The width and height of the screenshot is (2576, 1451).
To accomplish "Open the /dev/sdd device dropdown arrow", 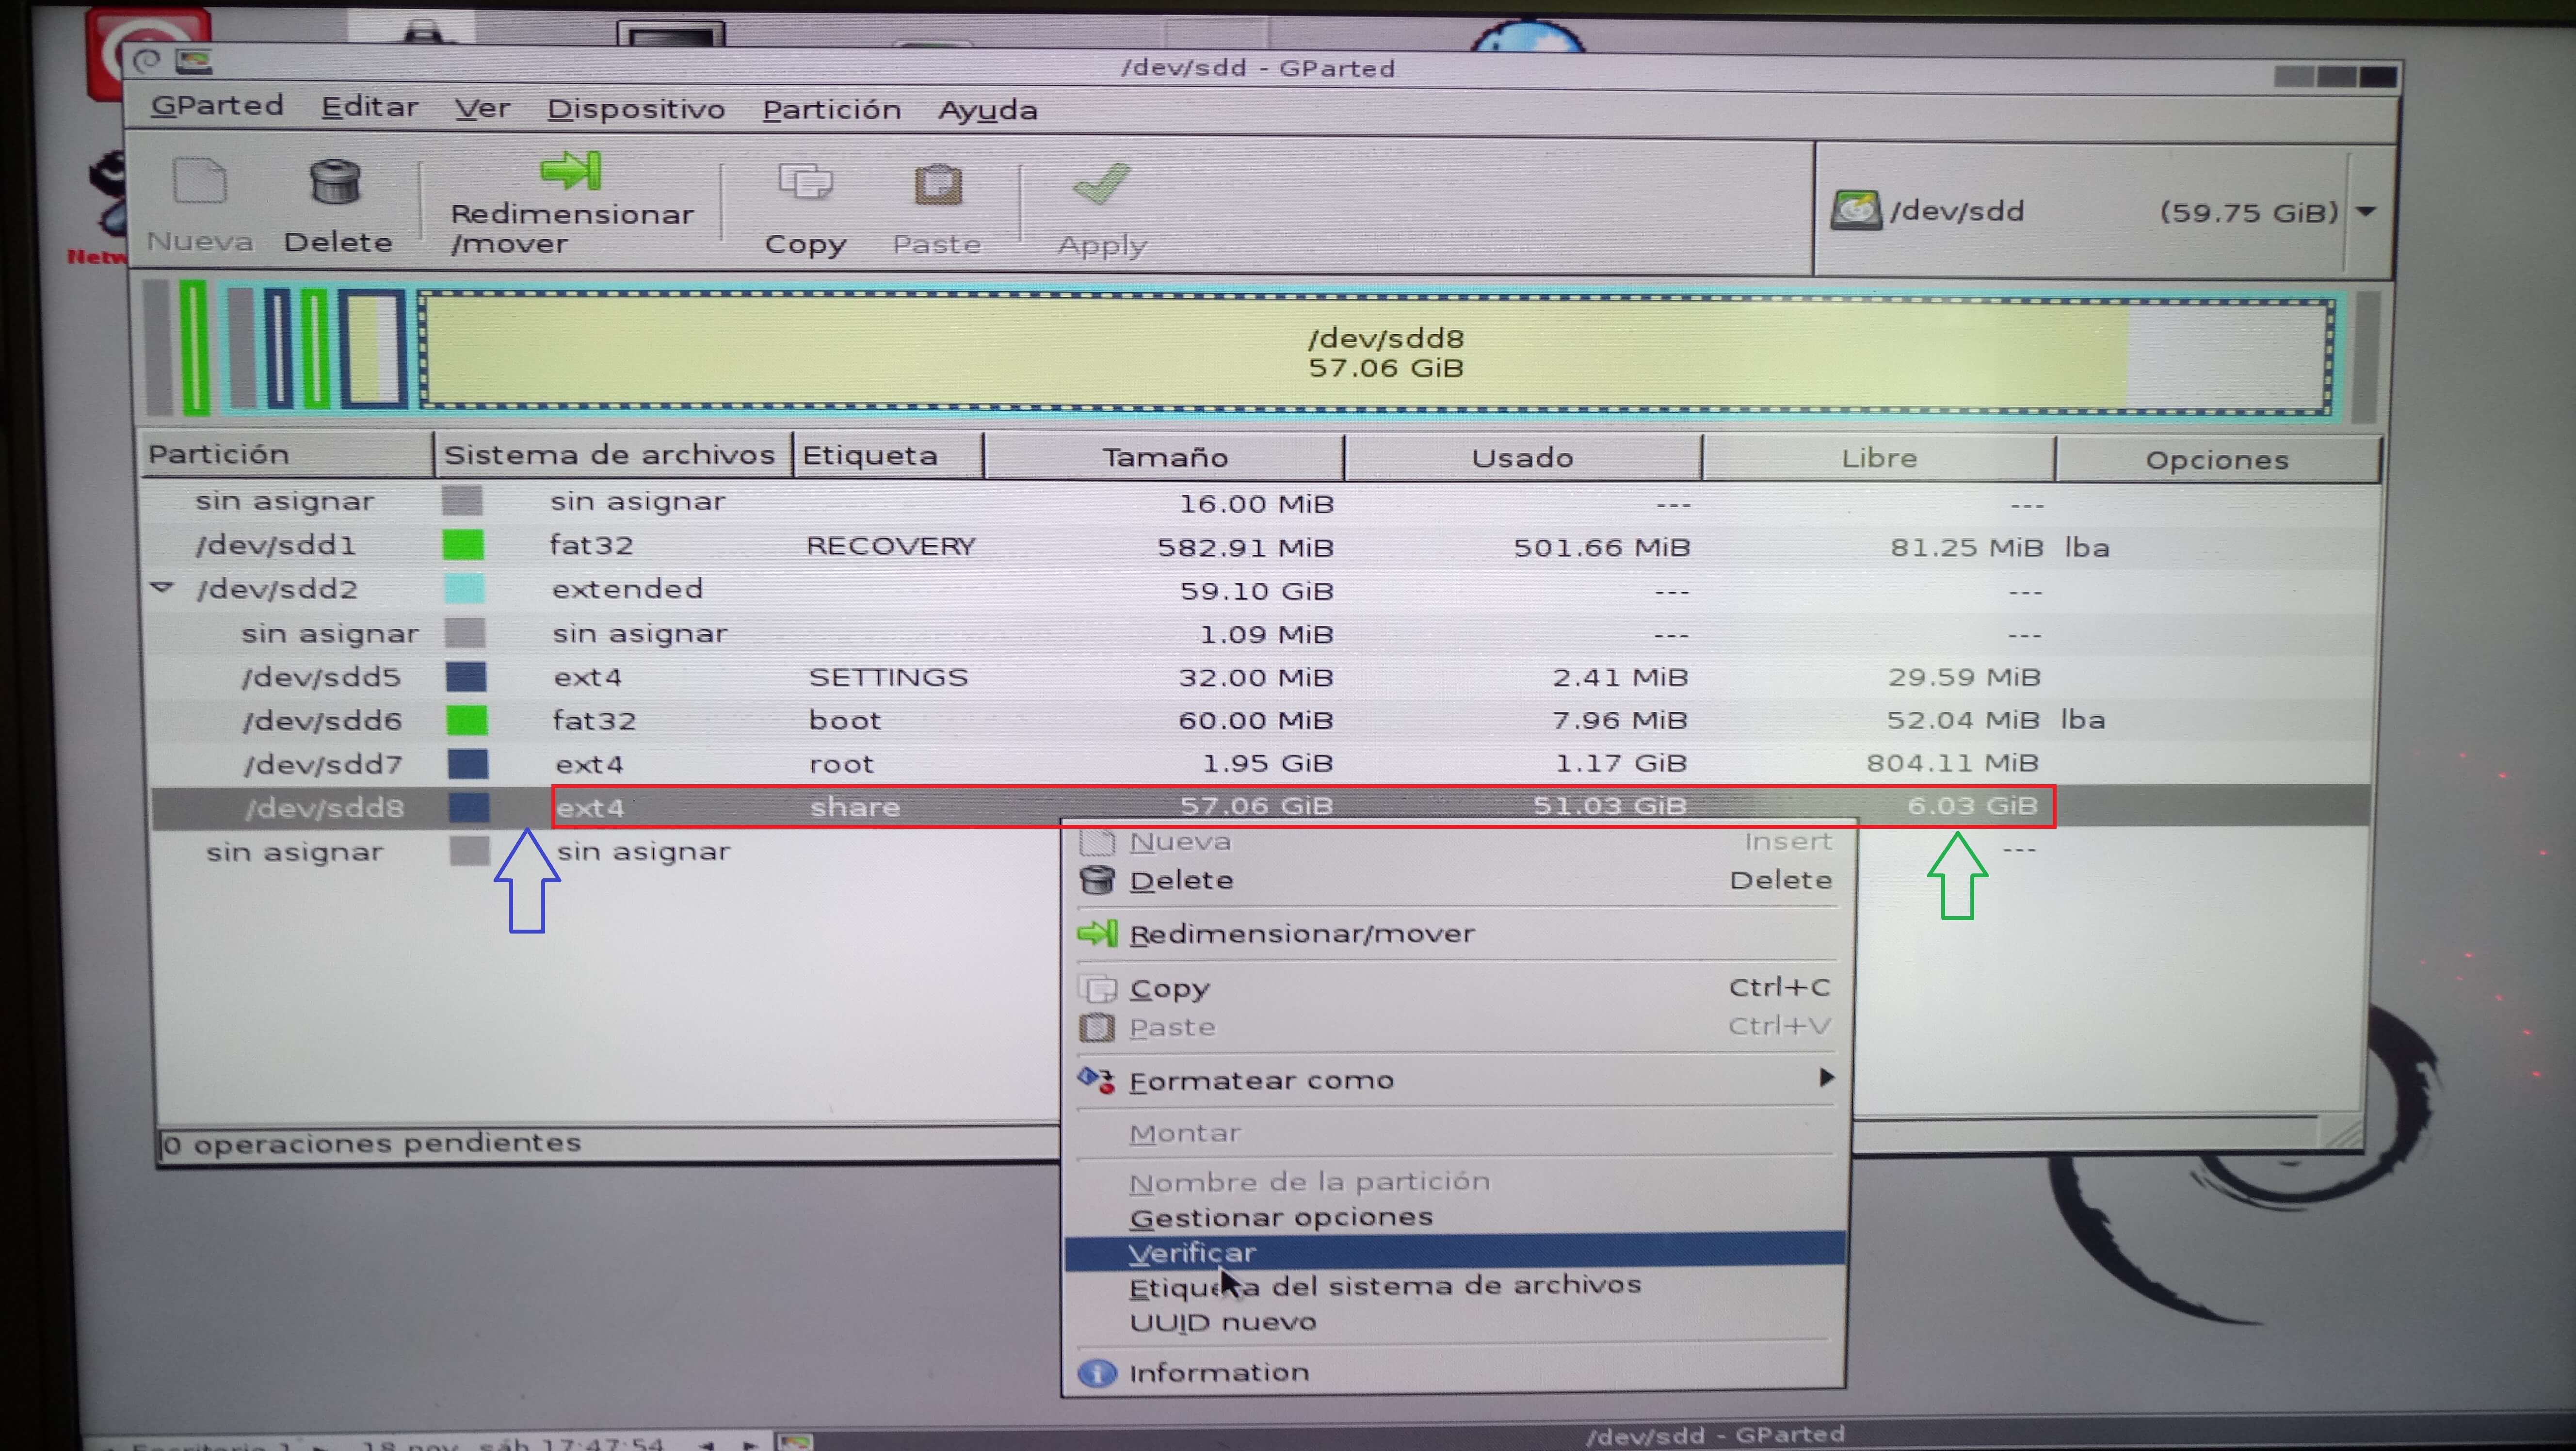I will point(2366,212).
